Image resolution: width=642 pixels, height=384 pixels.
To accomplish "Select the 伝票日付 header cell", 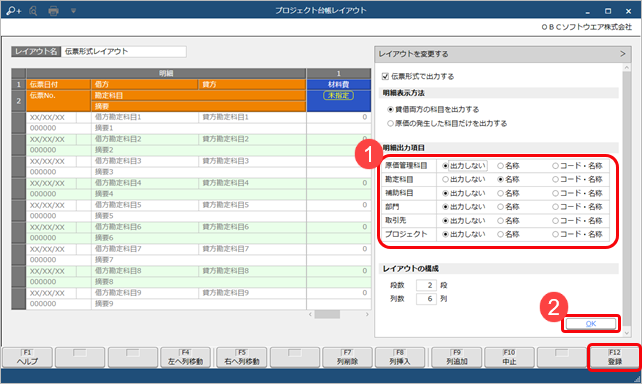I will click(x=59, y=84).
